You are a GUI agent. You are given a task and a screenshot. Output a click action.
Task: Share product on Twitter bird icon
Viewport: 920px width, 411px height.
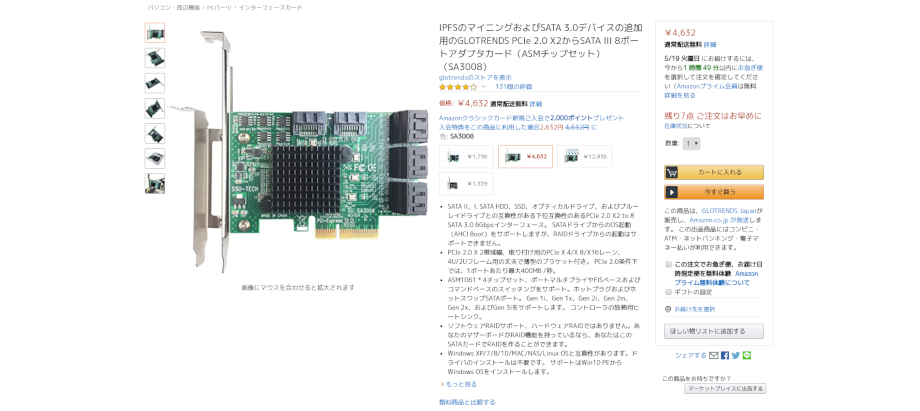736,355
